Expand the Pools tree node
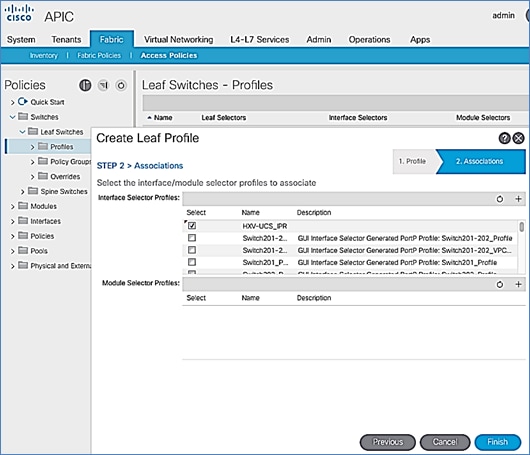This screenshot has height=455, width=530. [13, 251]
